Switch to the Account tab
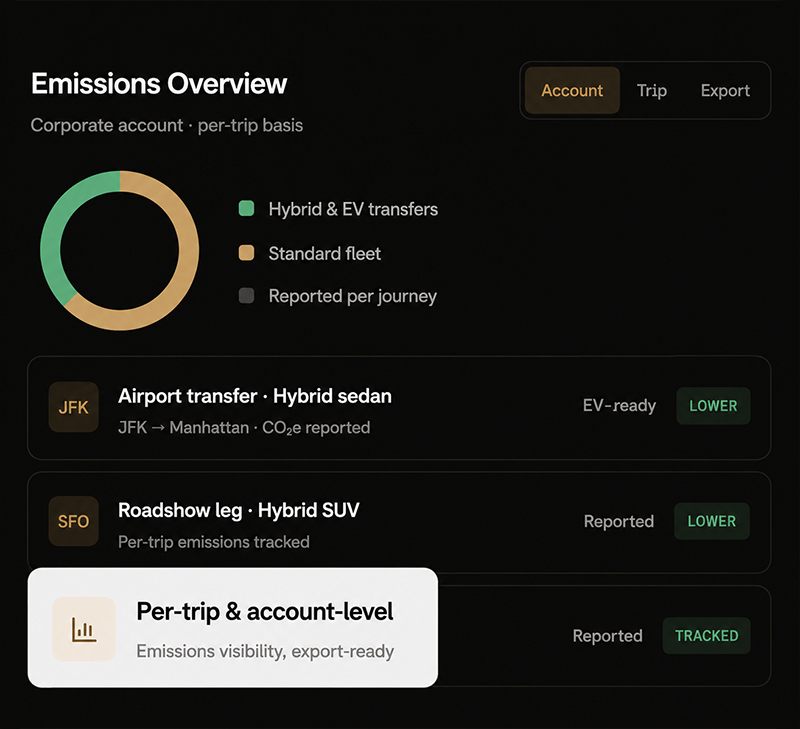Screen dimensions: 800x729 [x=572, y=90]
